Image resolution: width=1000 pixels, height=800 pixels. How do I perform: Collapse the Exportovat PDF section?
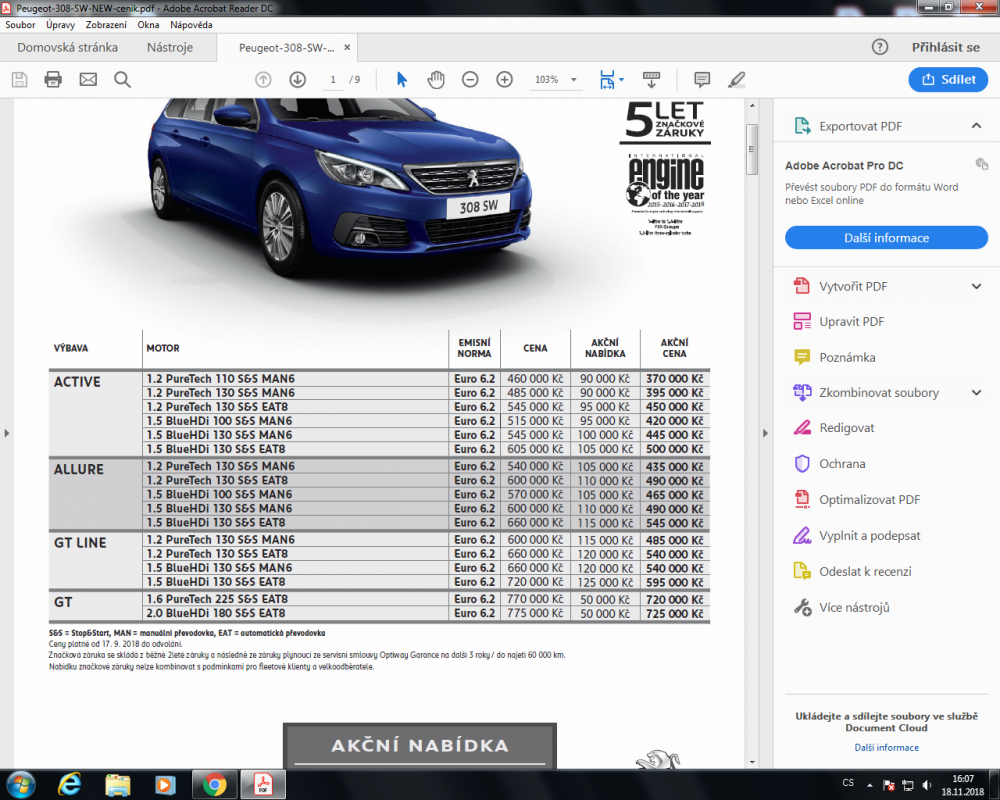[976, 126]
